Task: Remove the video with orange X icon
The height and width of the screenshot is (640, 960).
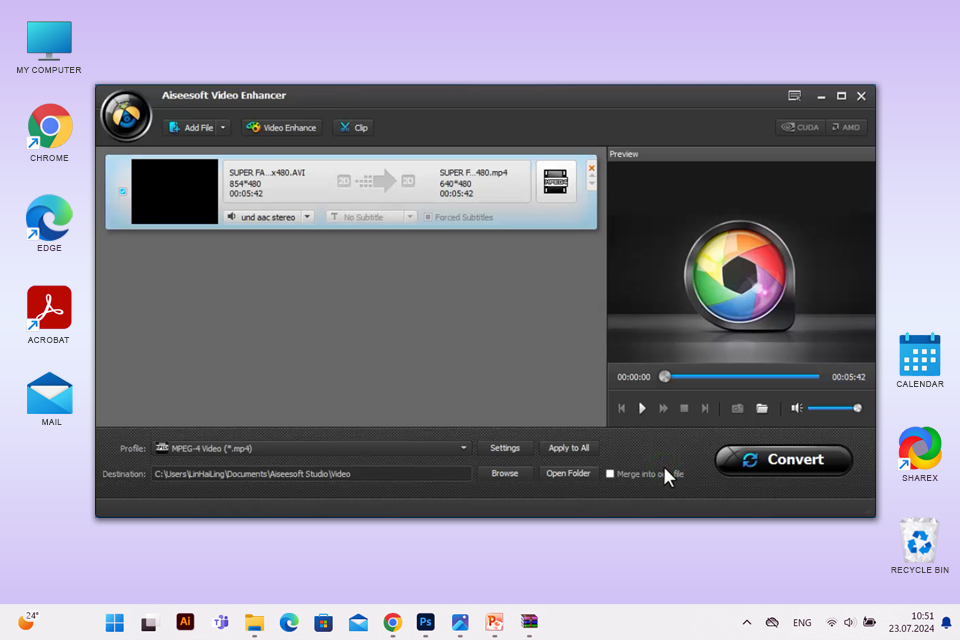Action: pos(591,168)
